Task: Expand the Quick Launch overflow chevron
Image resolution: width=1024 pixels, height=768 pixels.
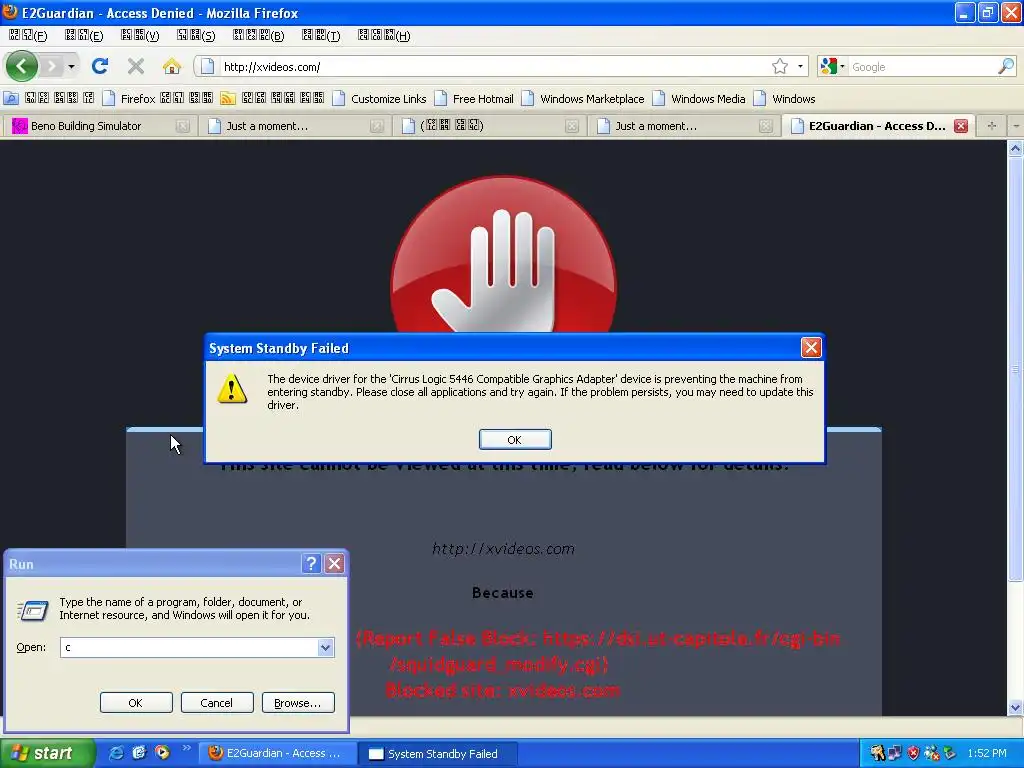Action: [186, 748]
